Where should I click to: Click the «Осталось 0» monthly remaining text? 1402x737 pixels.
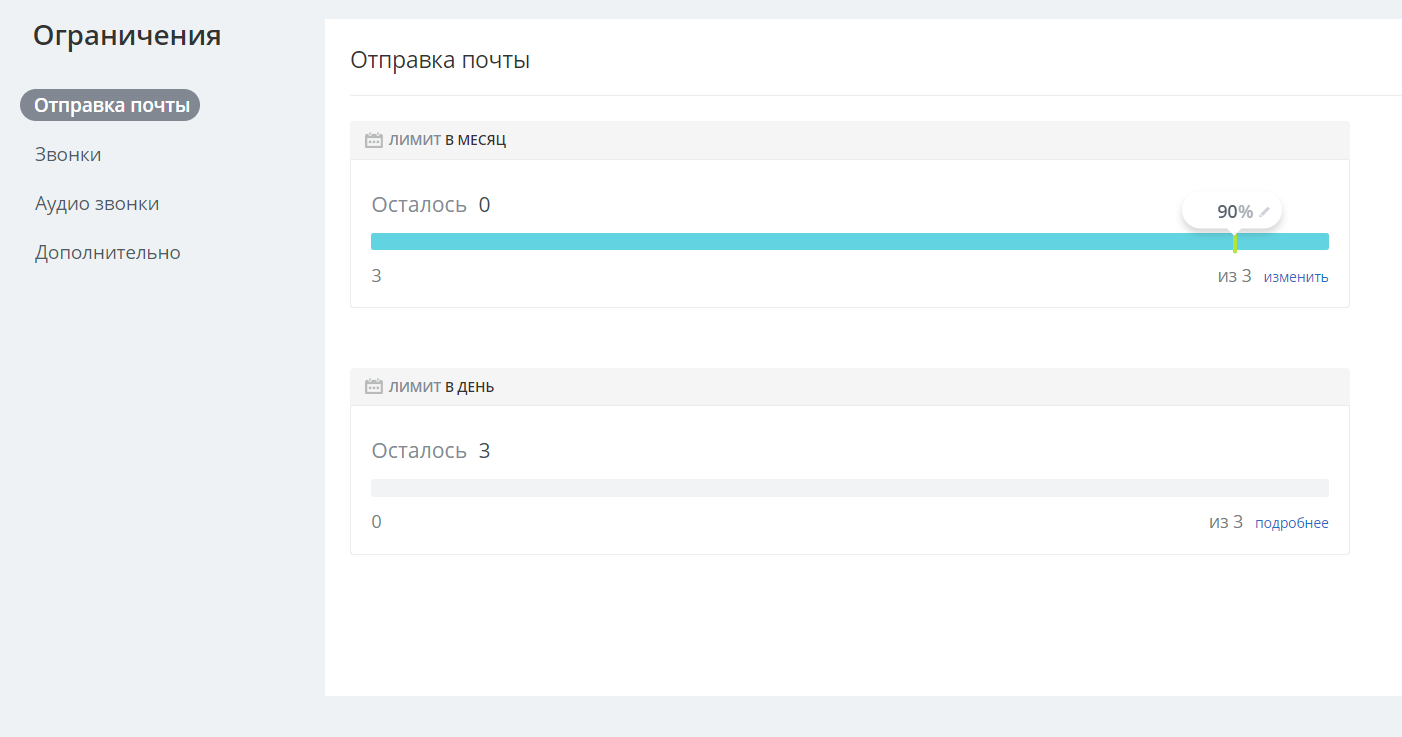pyautogui.click(x=431, y=205)
